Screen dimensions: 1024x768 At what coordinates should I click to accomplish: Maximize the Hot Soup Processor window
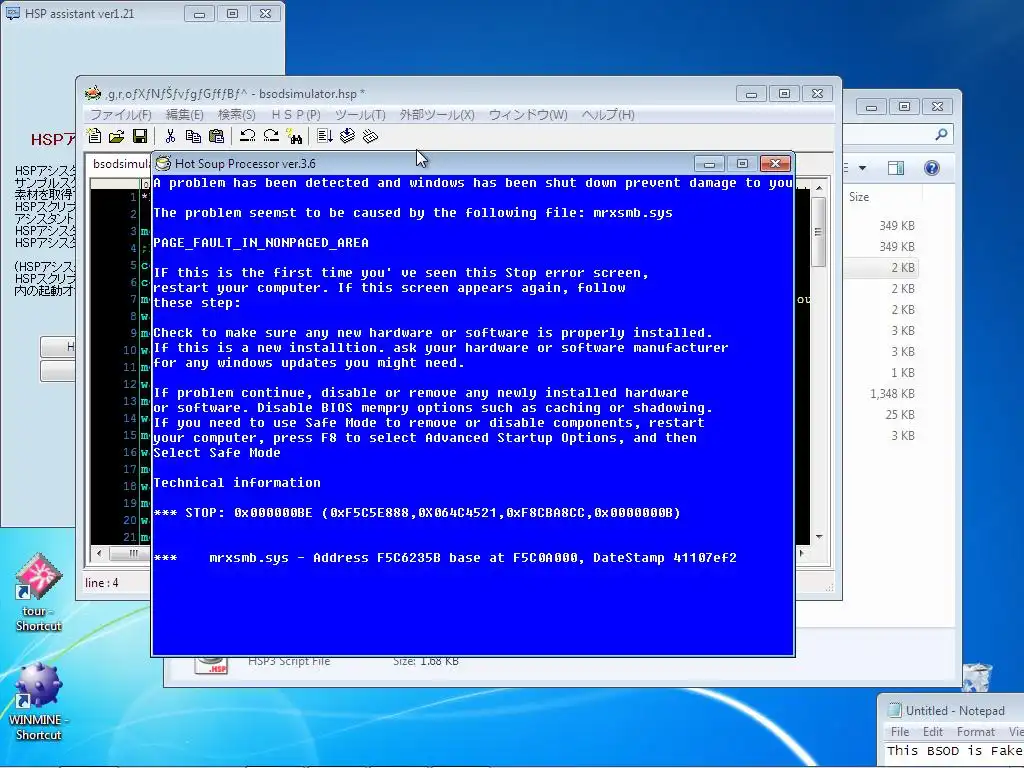(742, 163)
